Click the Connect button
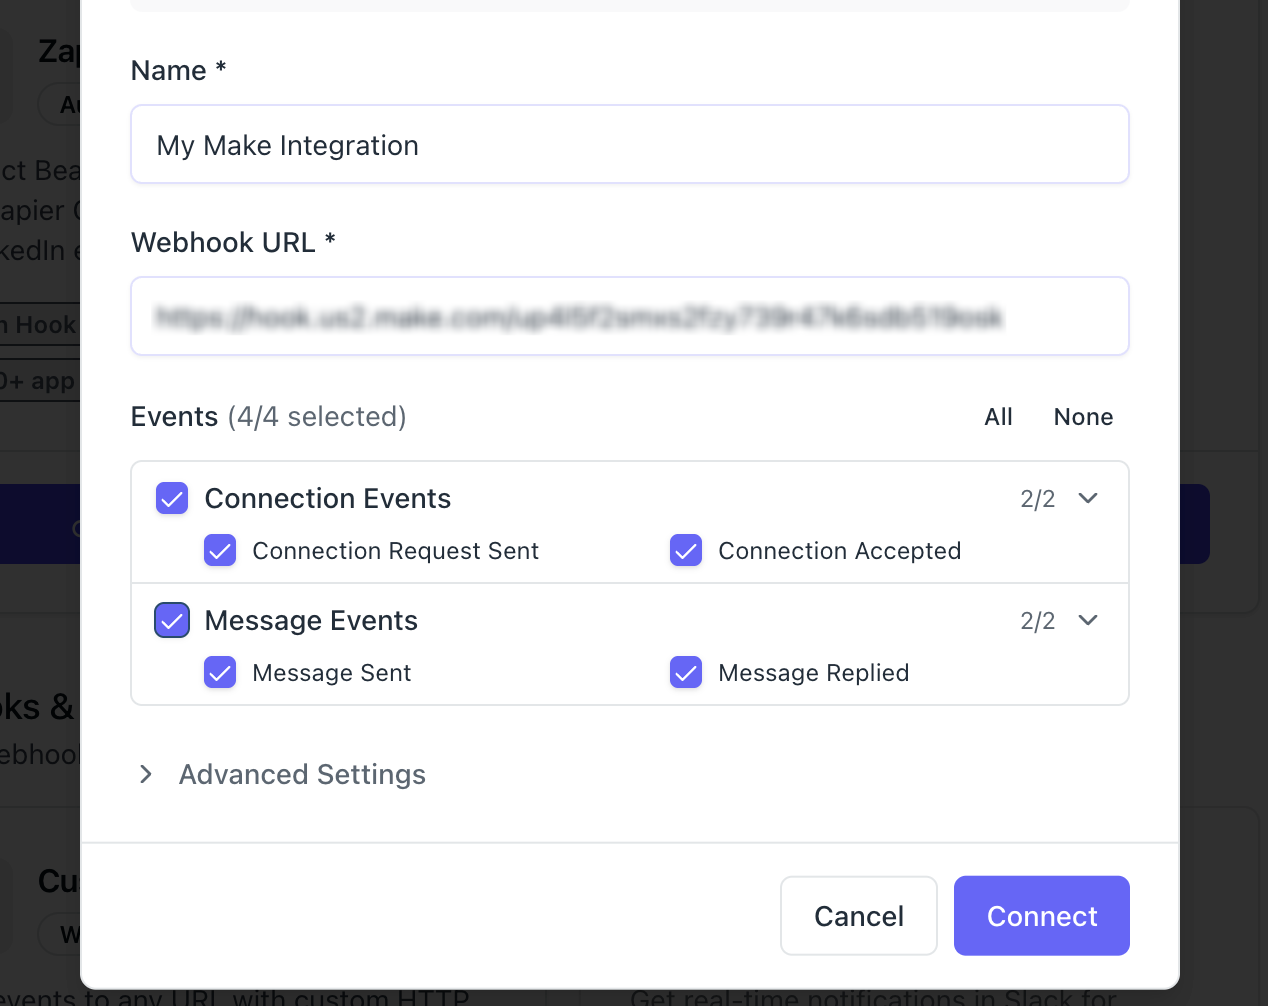This screenshot has width=1268, height=1006. click(1041, 916)
